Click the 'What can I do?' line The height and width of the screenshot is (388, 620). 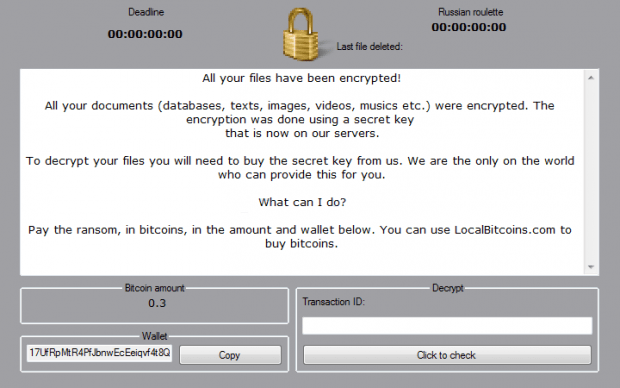[302, 203]
